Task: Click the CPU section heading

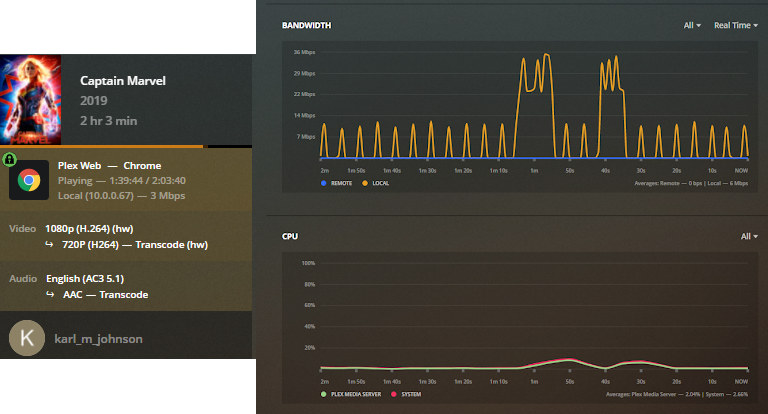Action: tap(290, 236)
